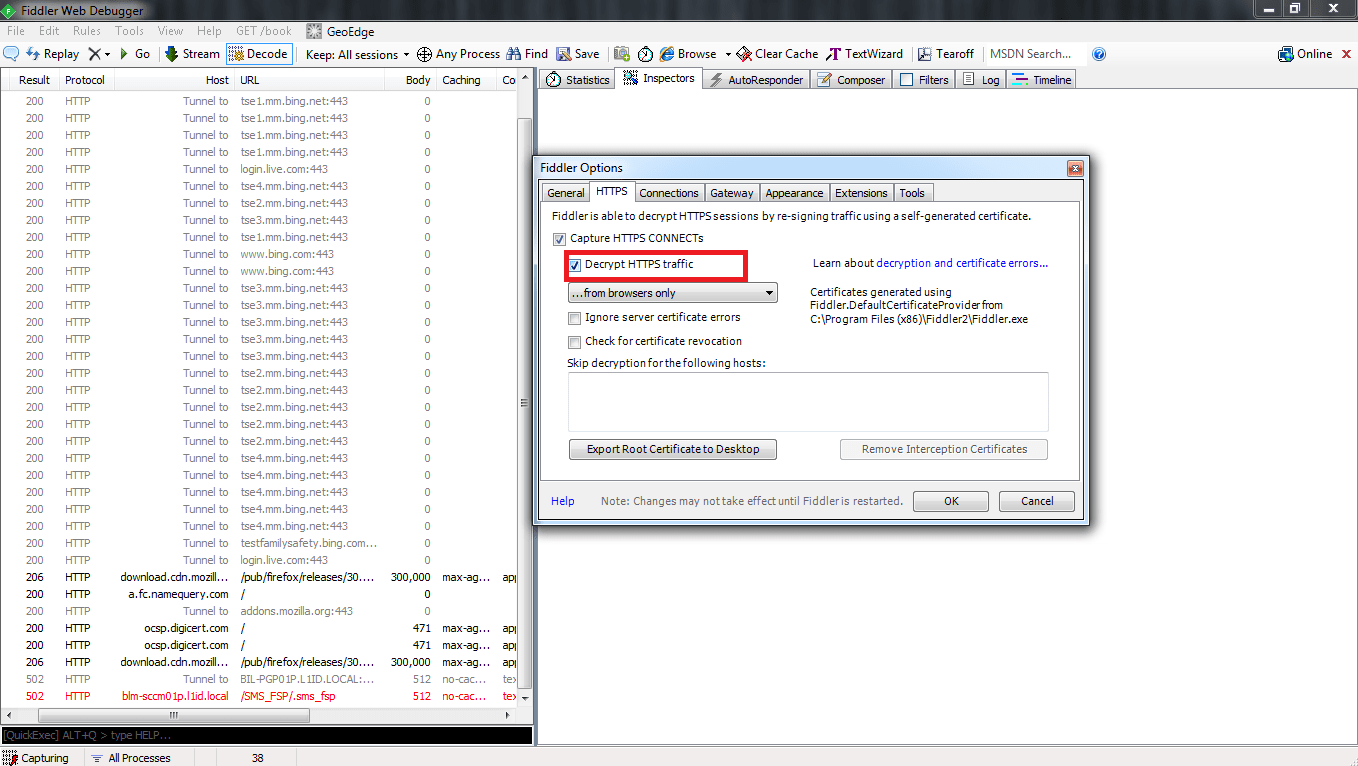This screenshot has width=1358, height=766.
Task: Click the Replay toolbar button
Action: pyautogui.click(x=52, y=54)
